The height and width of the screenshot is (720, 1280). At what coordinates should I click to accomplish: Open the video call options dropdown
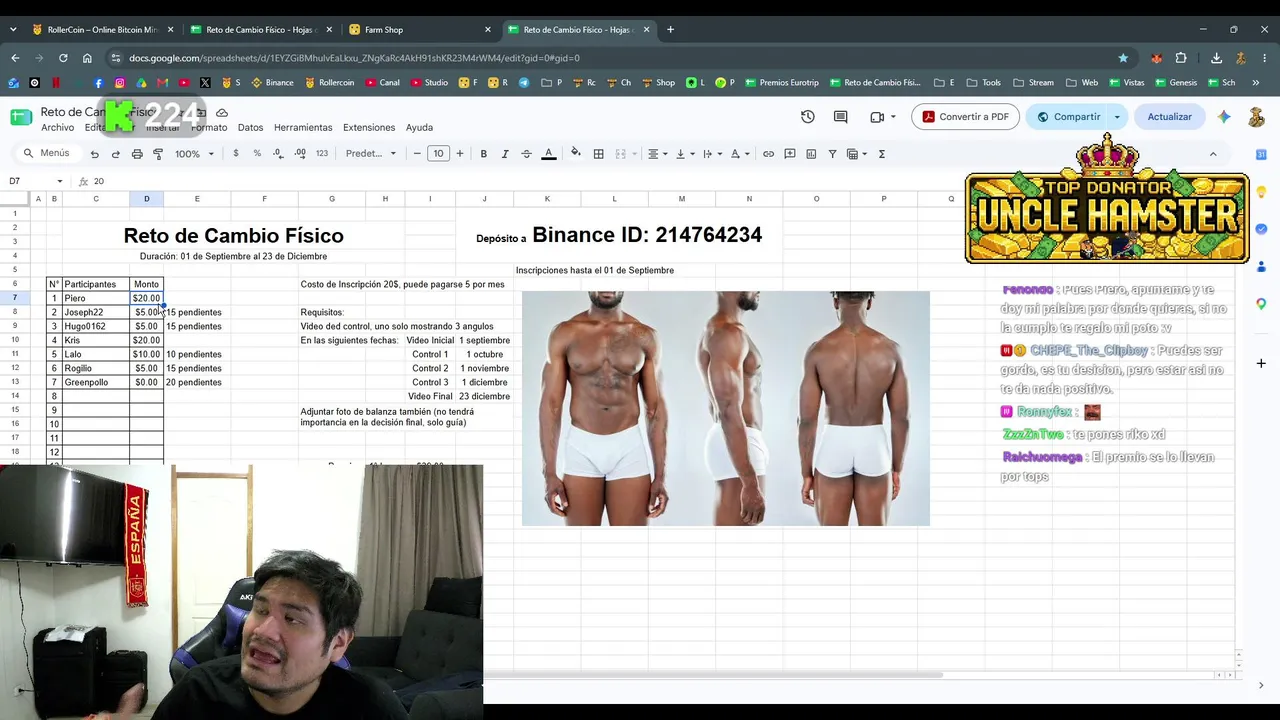pos(893,117)
